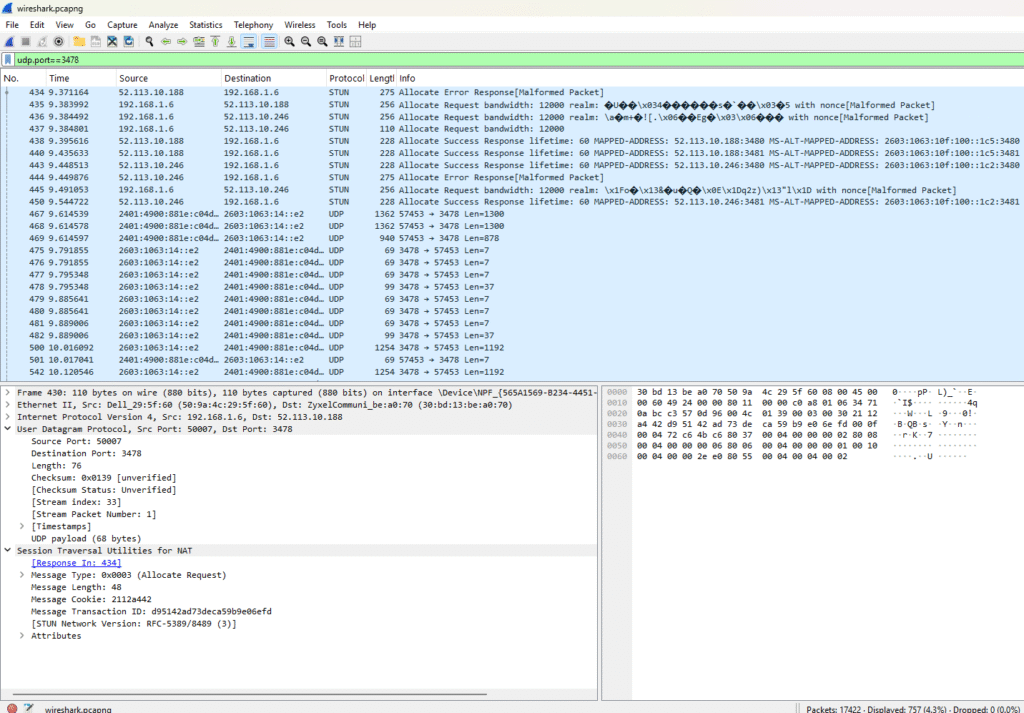Click the Start capture shark fin icon

pyautogui.click(x=9, y=41)
